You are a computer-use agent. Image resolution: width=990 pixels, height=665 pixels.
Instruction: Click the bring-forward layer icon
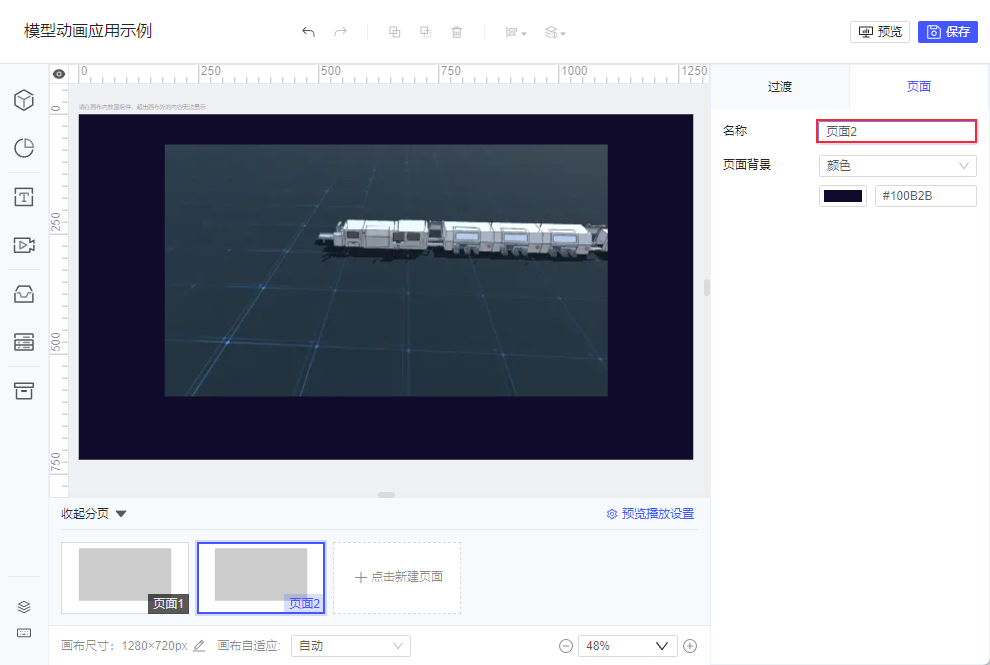coord(395,32)
